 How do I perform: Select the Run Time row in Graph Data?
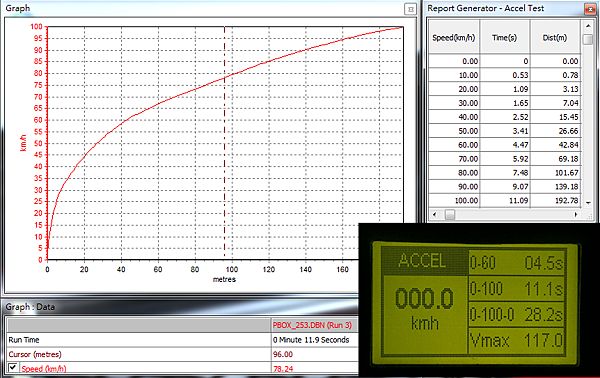[x=182, y=340]
